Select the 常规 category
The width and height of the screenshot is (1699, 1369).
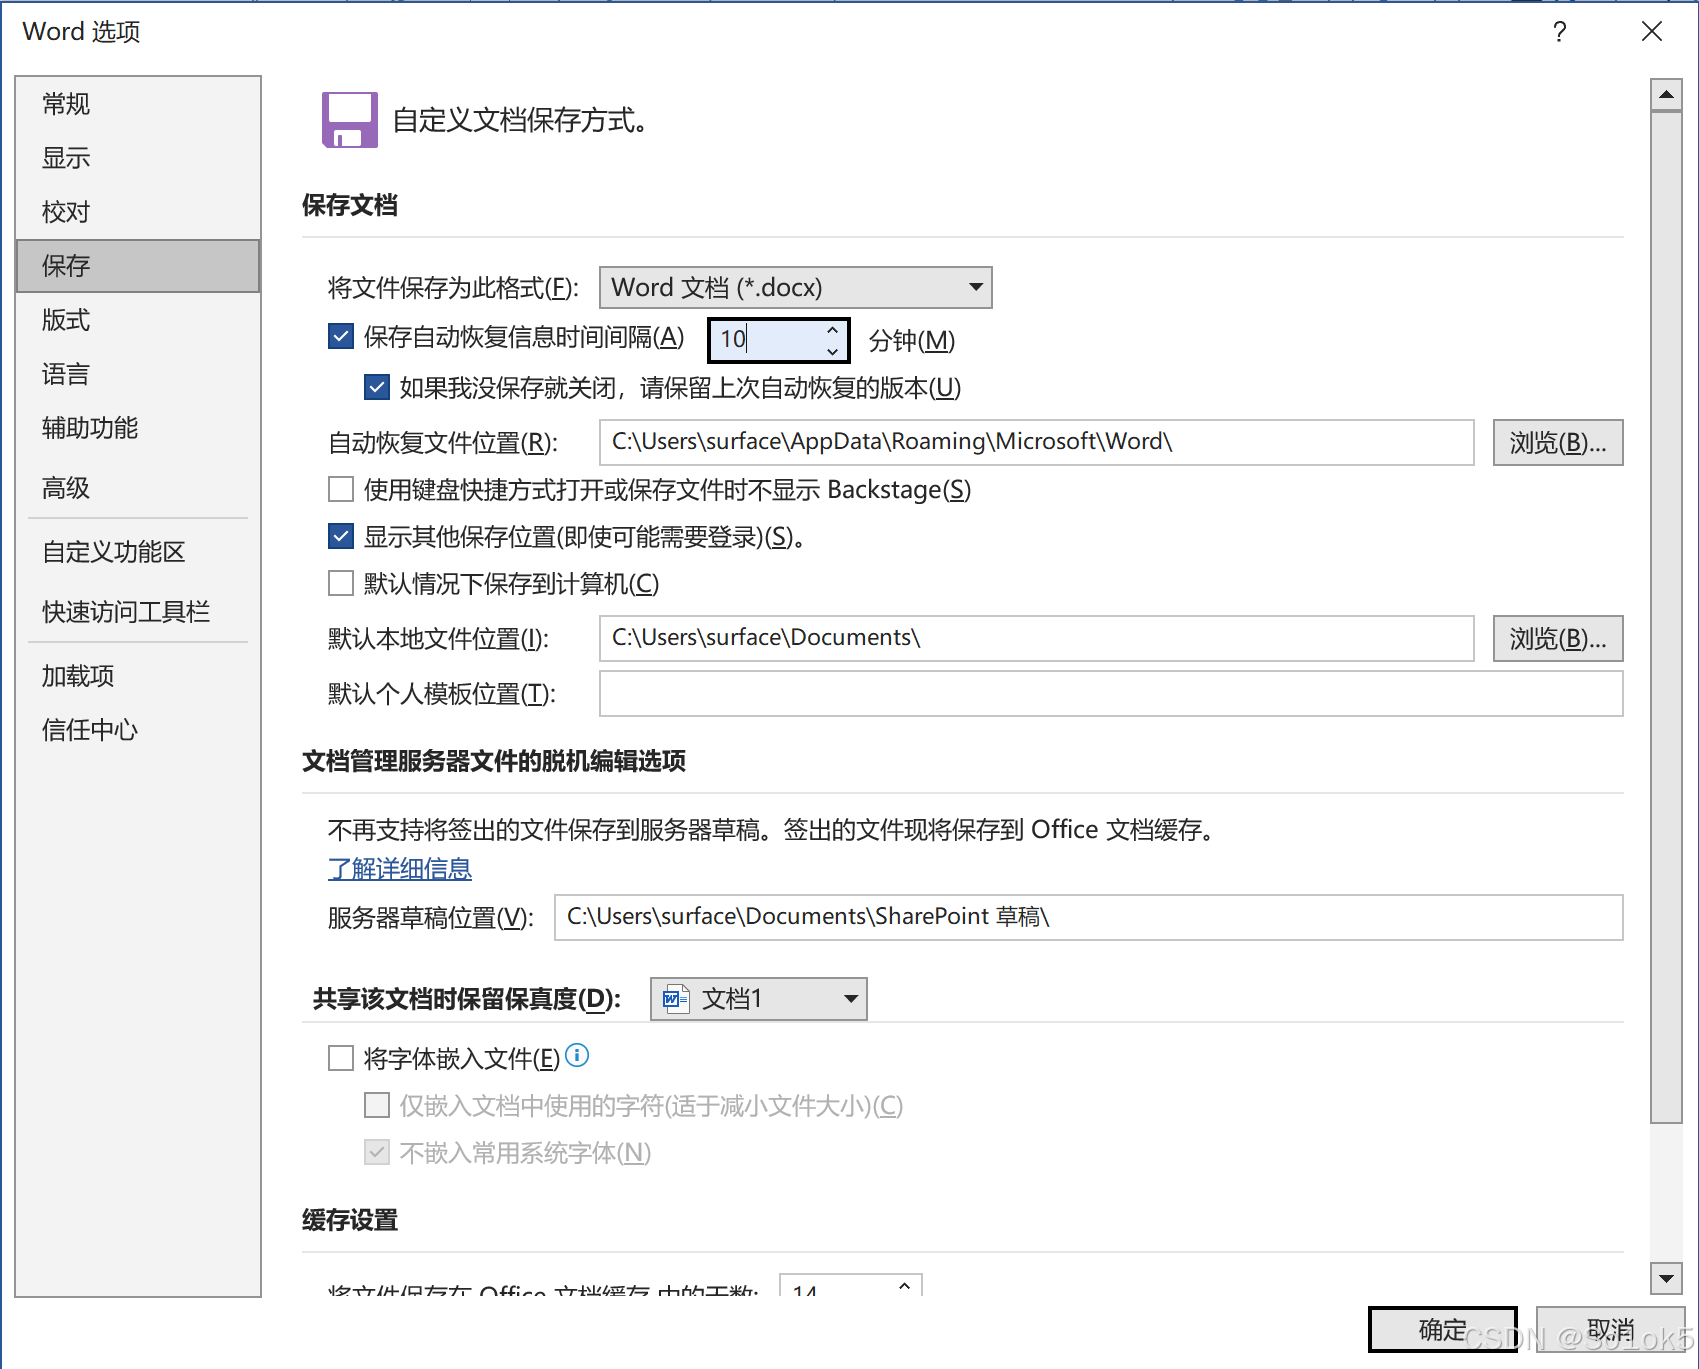pyautogui.click(x=138, y=104)
